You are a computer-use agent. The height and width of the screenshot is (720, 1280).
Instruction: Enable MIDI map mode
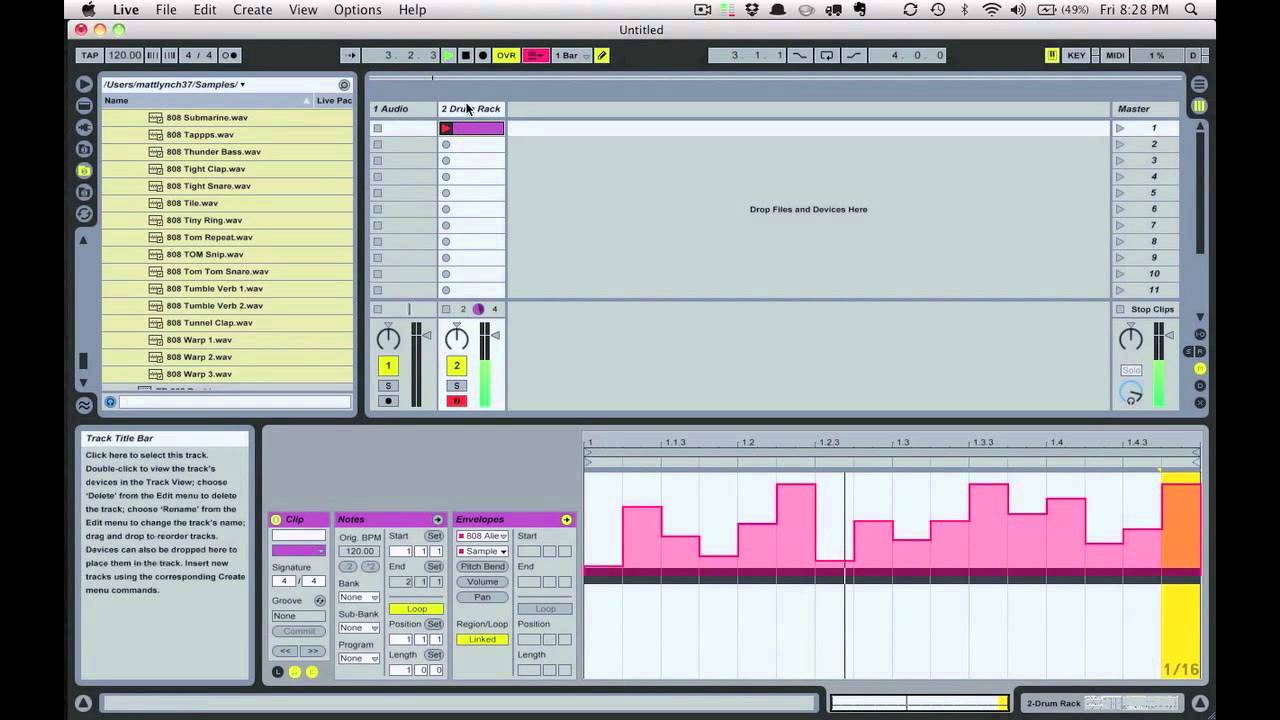coord(1115,55)
